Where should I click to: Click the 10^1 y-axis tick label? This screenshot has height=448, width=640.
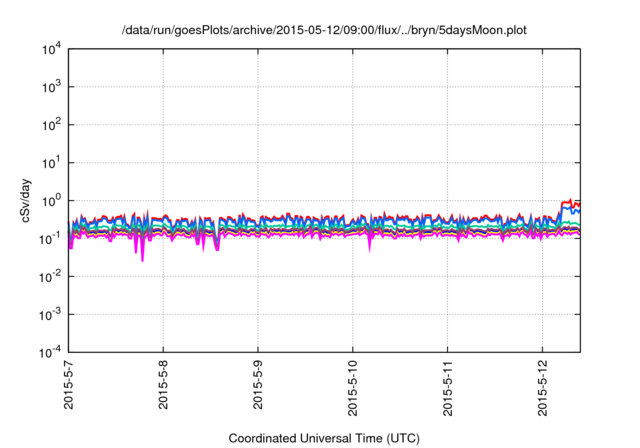click(x=51, y=163)
